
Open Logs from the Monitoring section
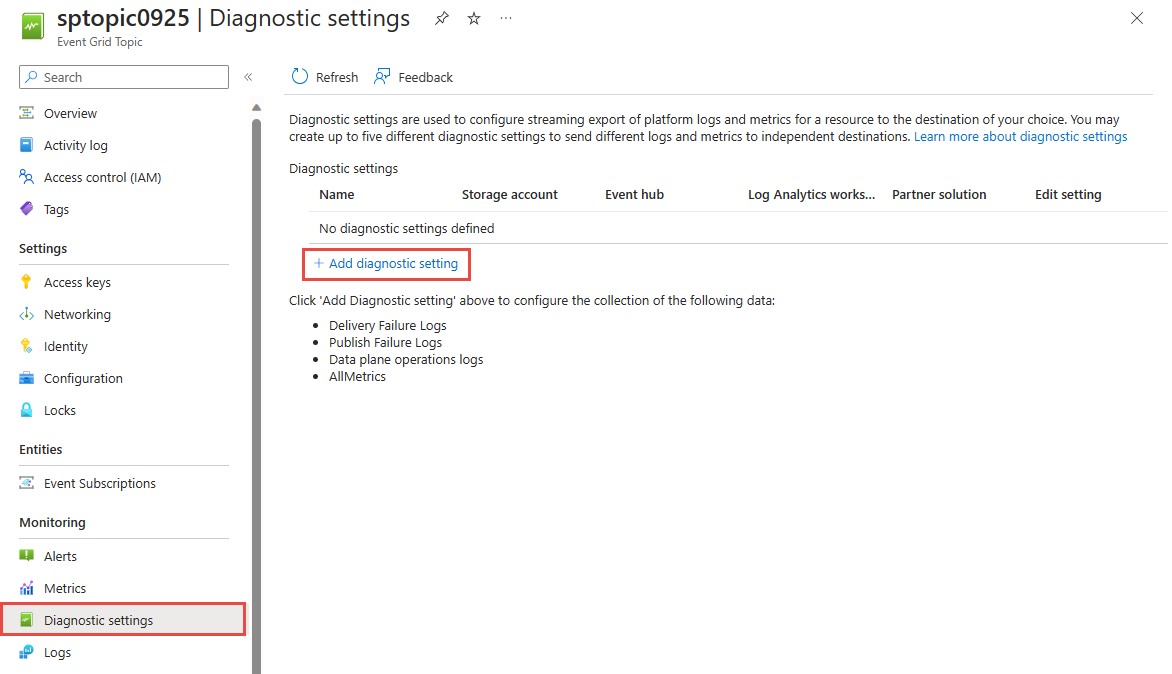pyautogui.click(x=55, y=651)
